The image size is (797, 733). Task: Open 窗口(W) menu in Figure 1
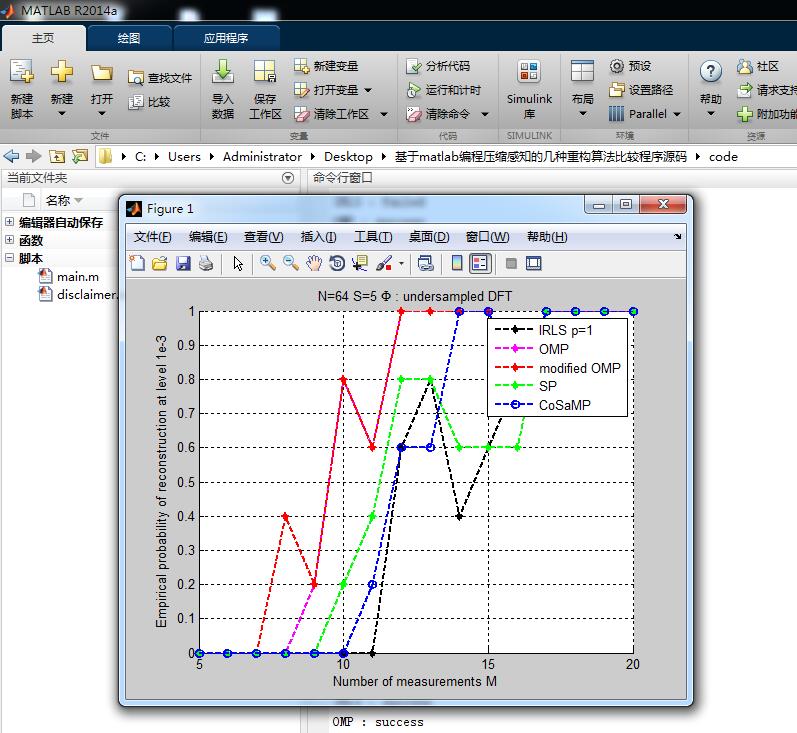point(487,237)
